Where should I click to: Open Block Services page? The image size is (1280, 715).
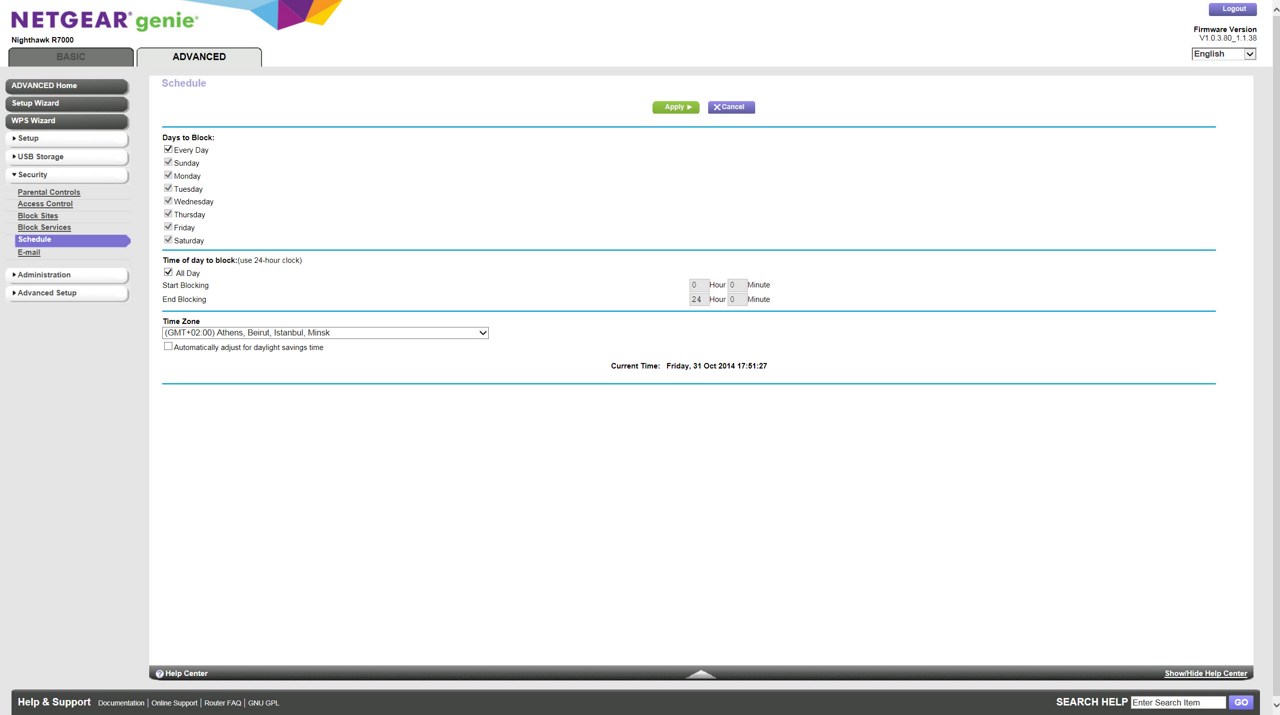44,228
